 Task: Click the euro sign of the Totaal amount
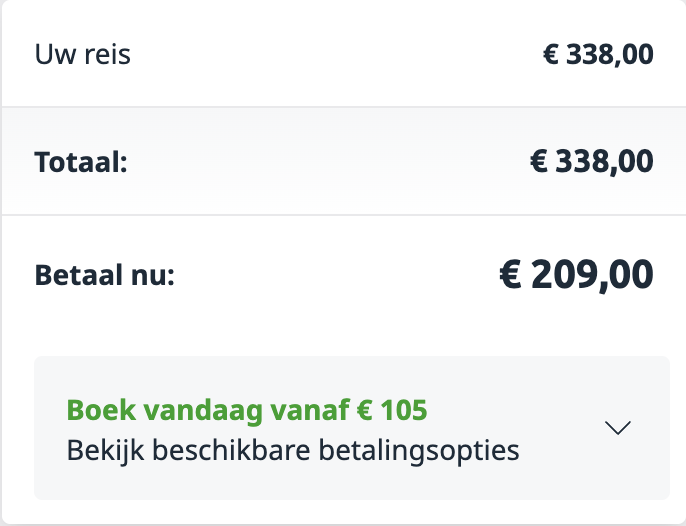point(540,160)
